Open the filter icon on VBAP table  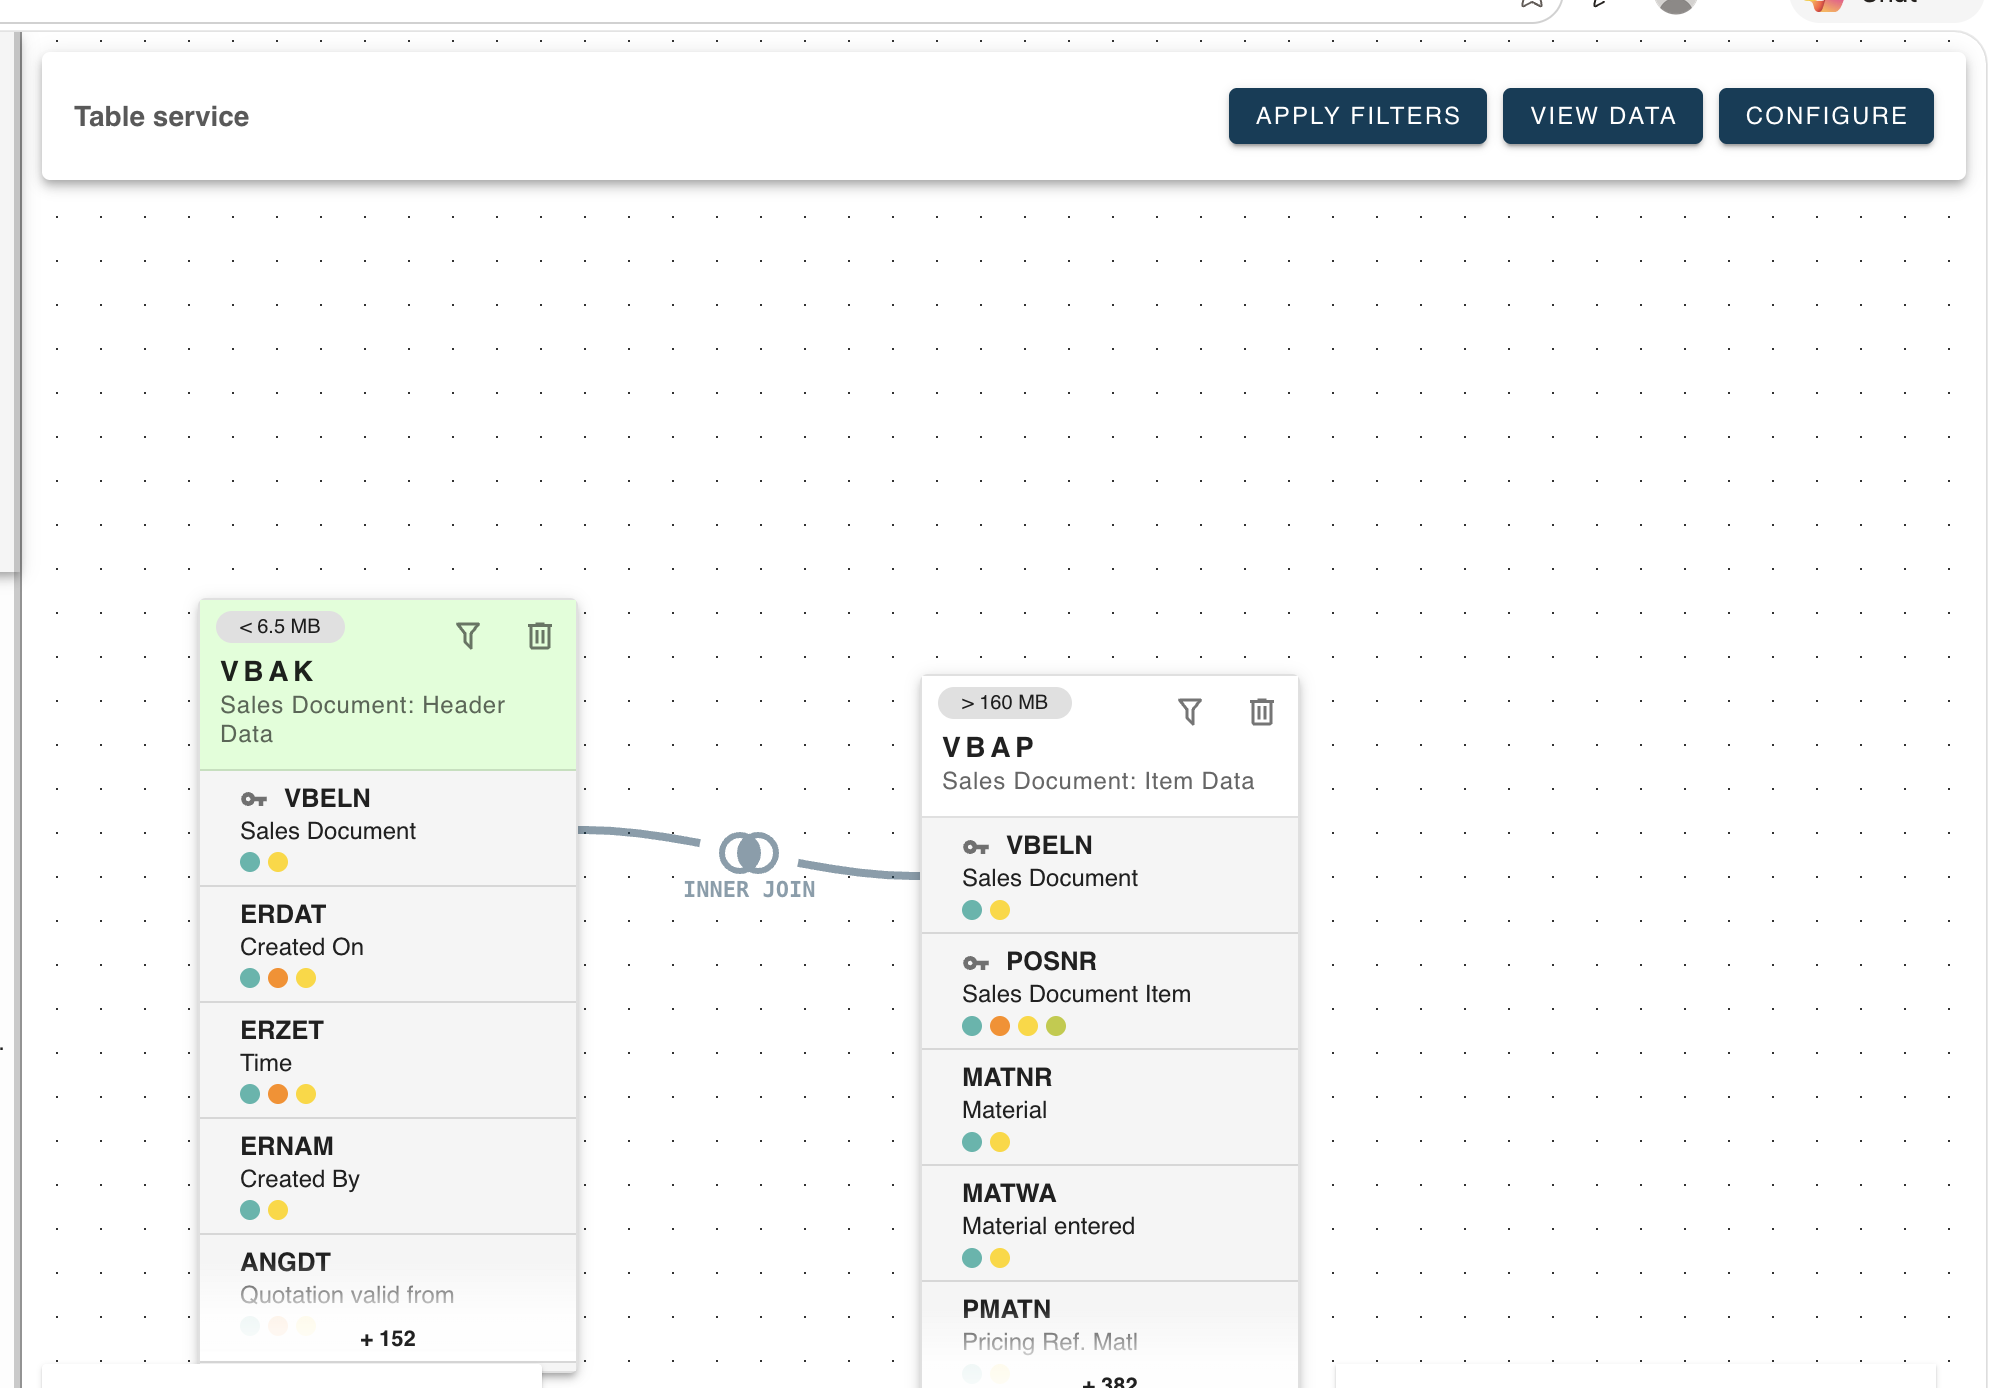click(x=1190, y=712)
